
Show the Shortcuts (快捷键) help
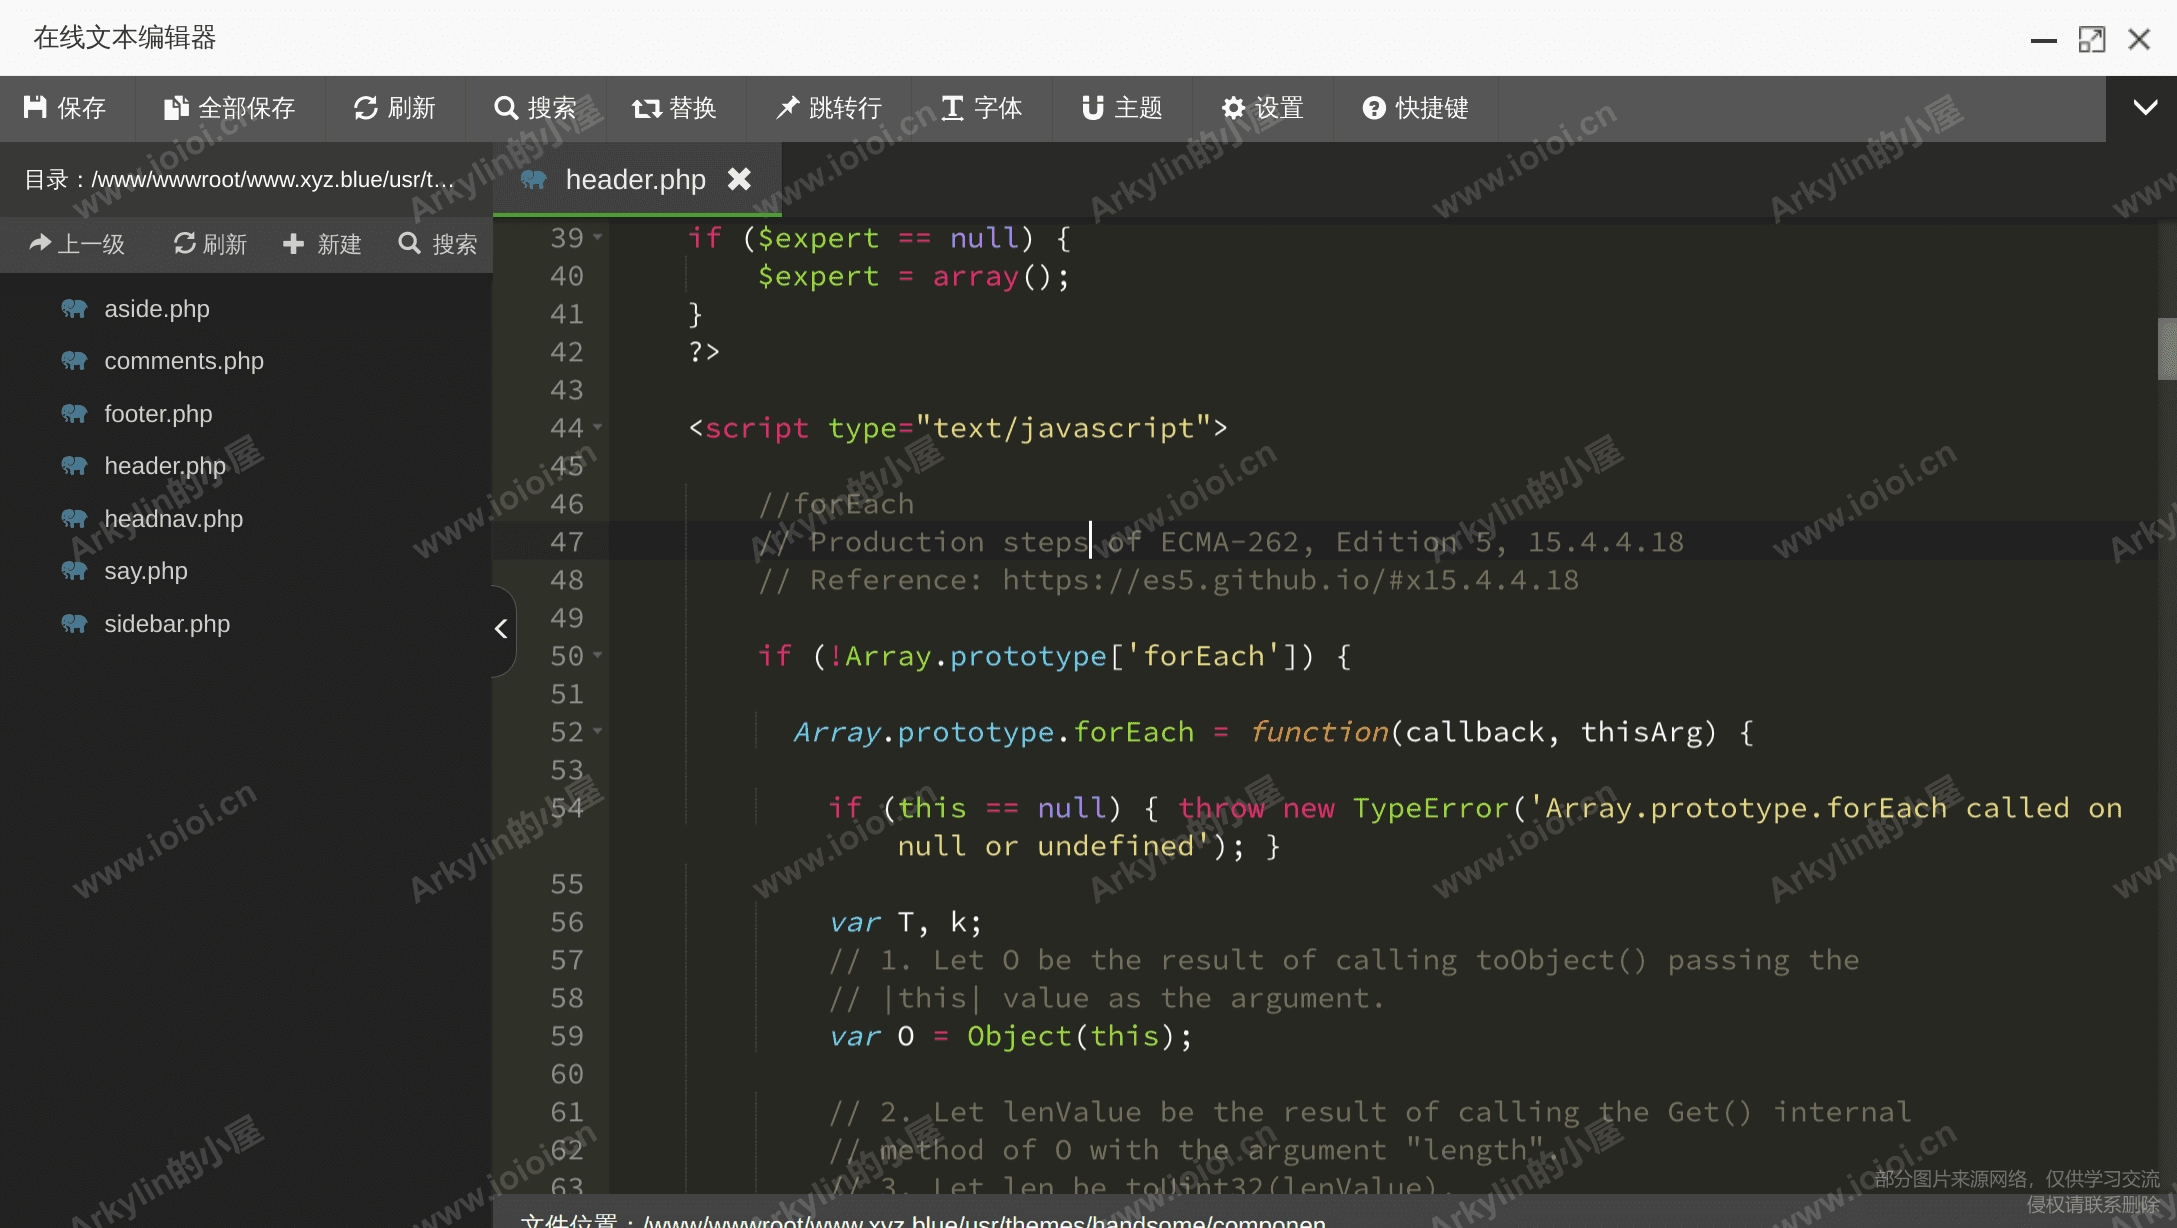coord(1416,108)
